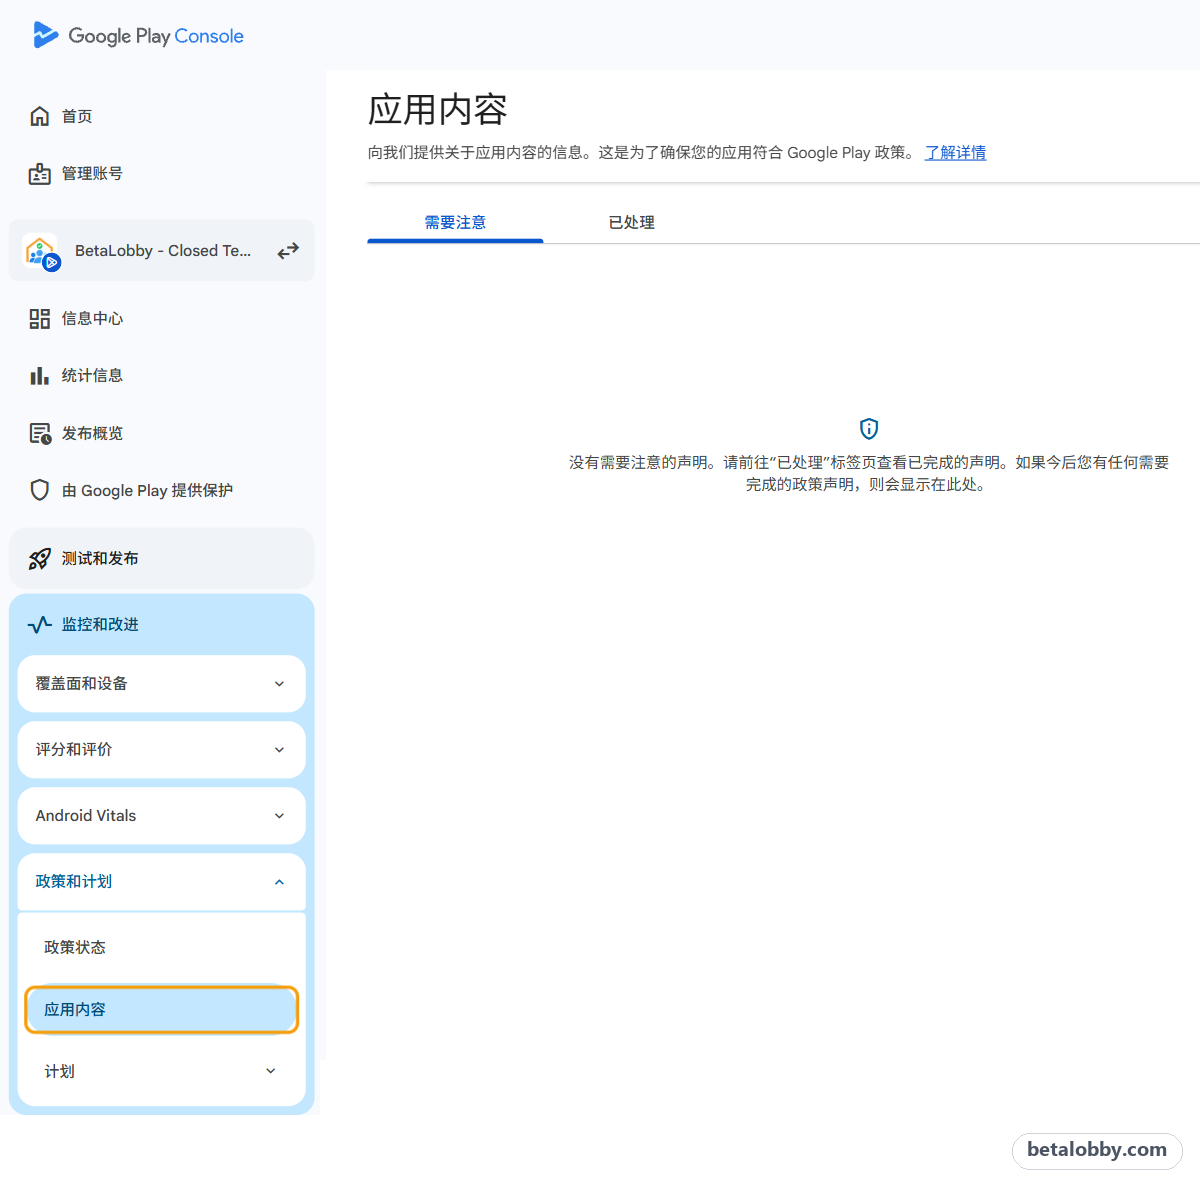Click the account badge icon beside 管理账号
Viewport: 1200px width, 1187px height.
coord(39,174)
